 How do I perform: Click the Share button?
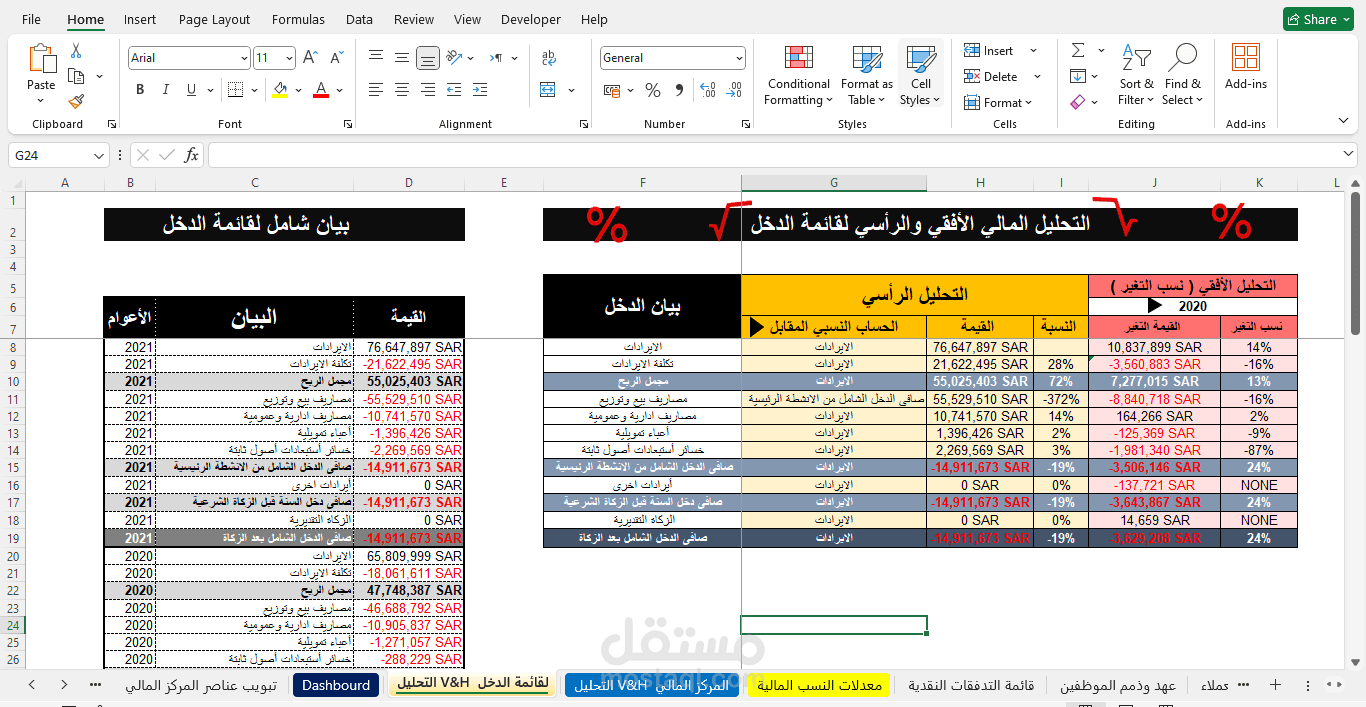(x=1318, y=19)
